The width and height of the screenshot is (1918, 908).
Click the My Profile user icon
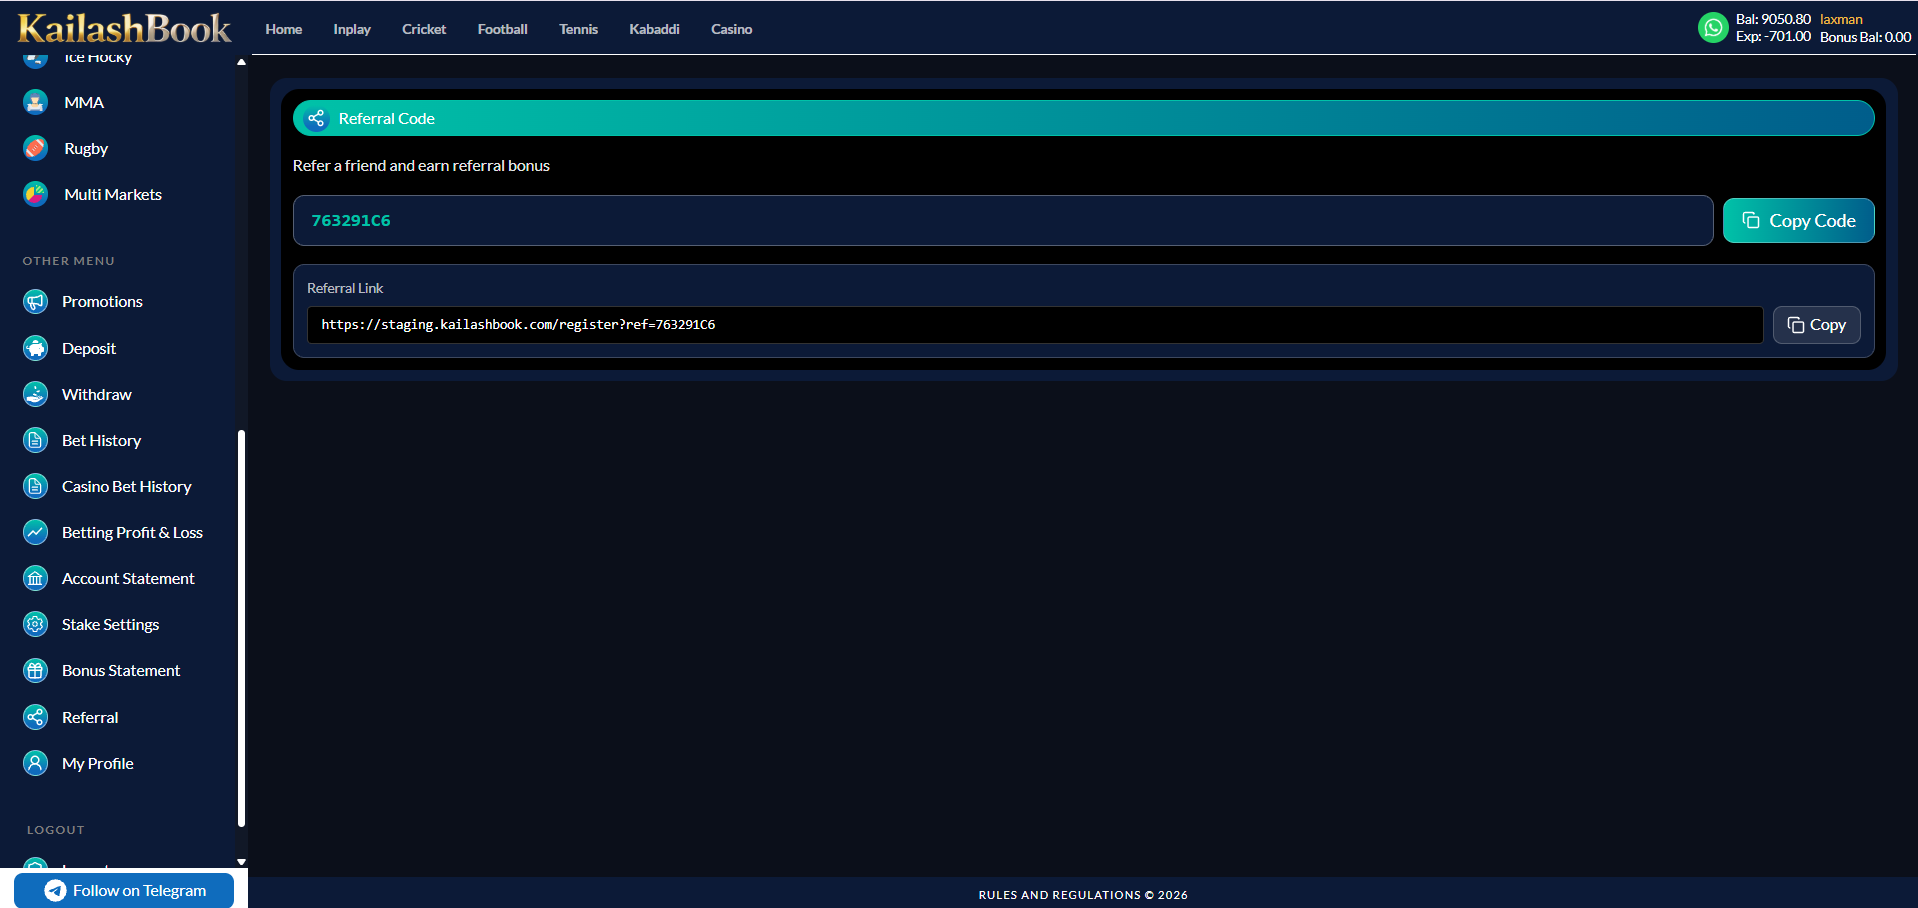point(35,763)
